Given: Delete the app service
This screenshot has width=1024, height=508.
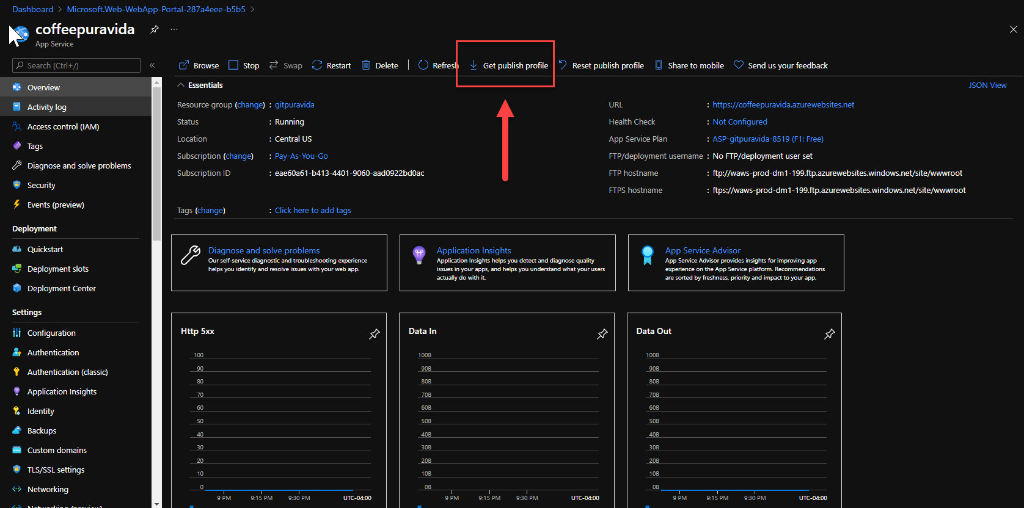Looking at the screenshot, I should coord(379,65).
